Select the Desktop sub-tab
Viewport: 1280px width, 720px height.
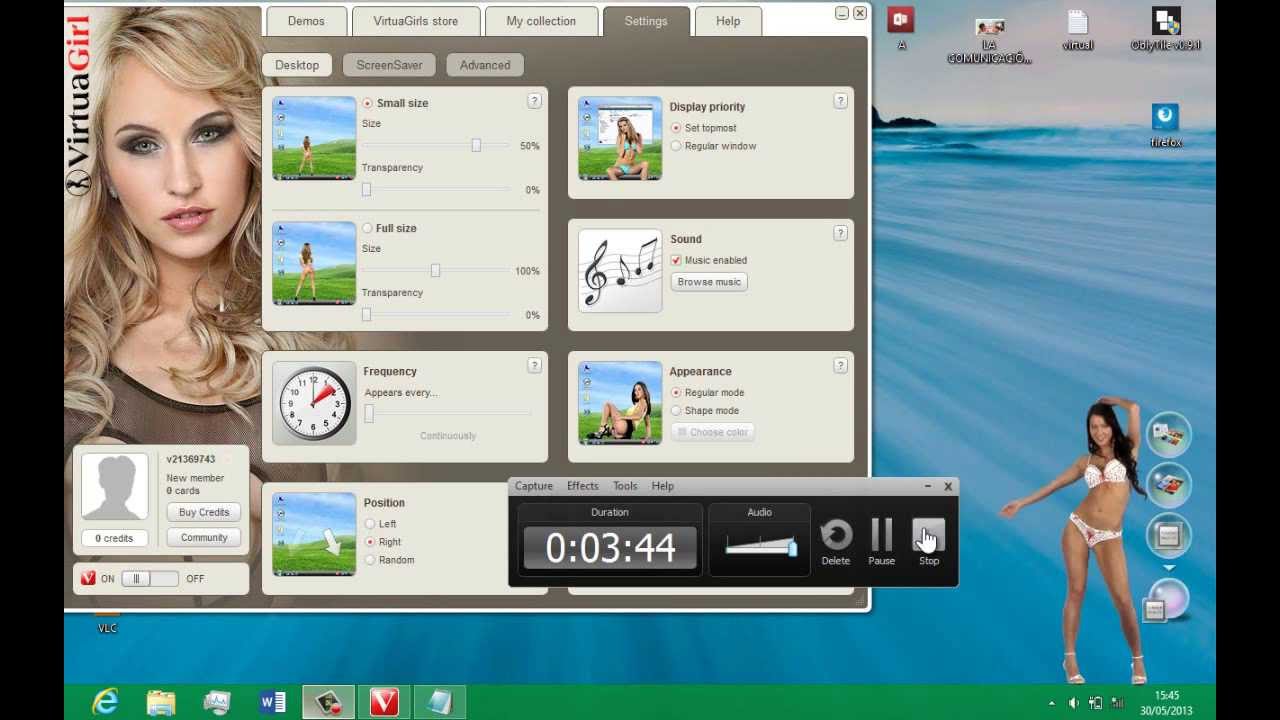click(297, 65)
